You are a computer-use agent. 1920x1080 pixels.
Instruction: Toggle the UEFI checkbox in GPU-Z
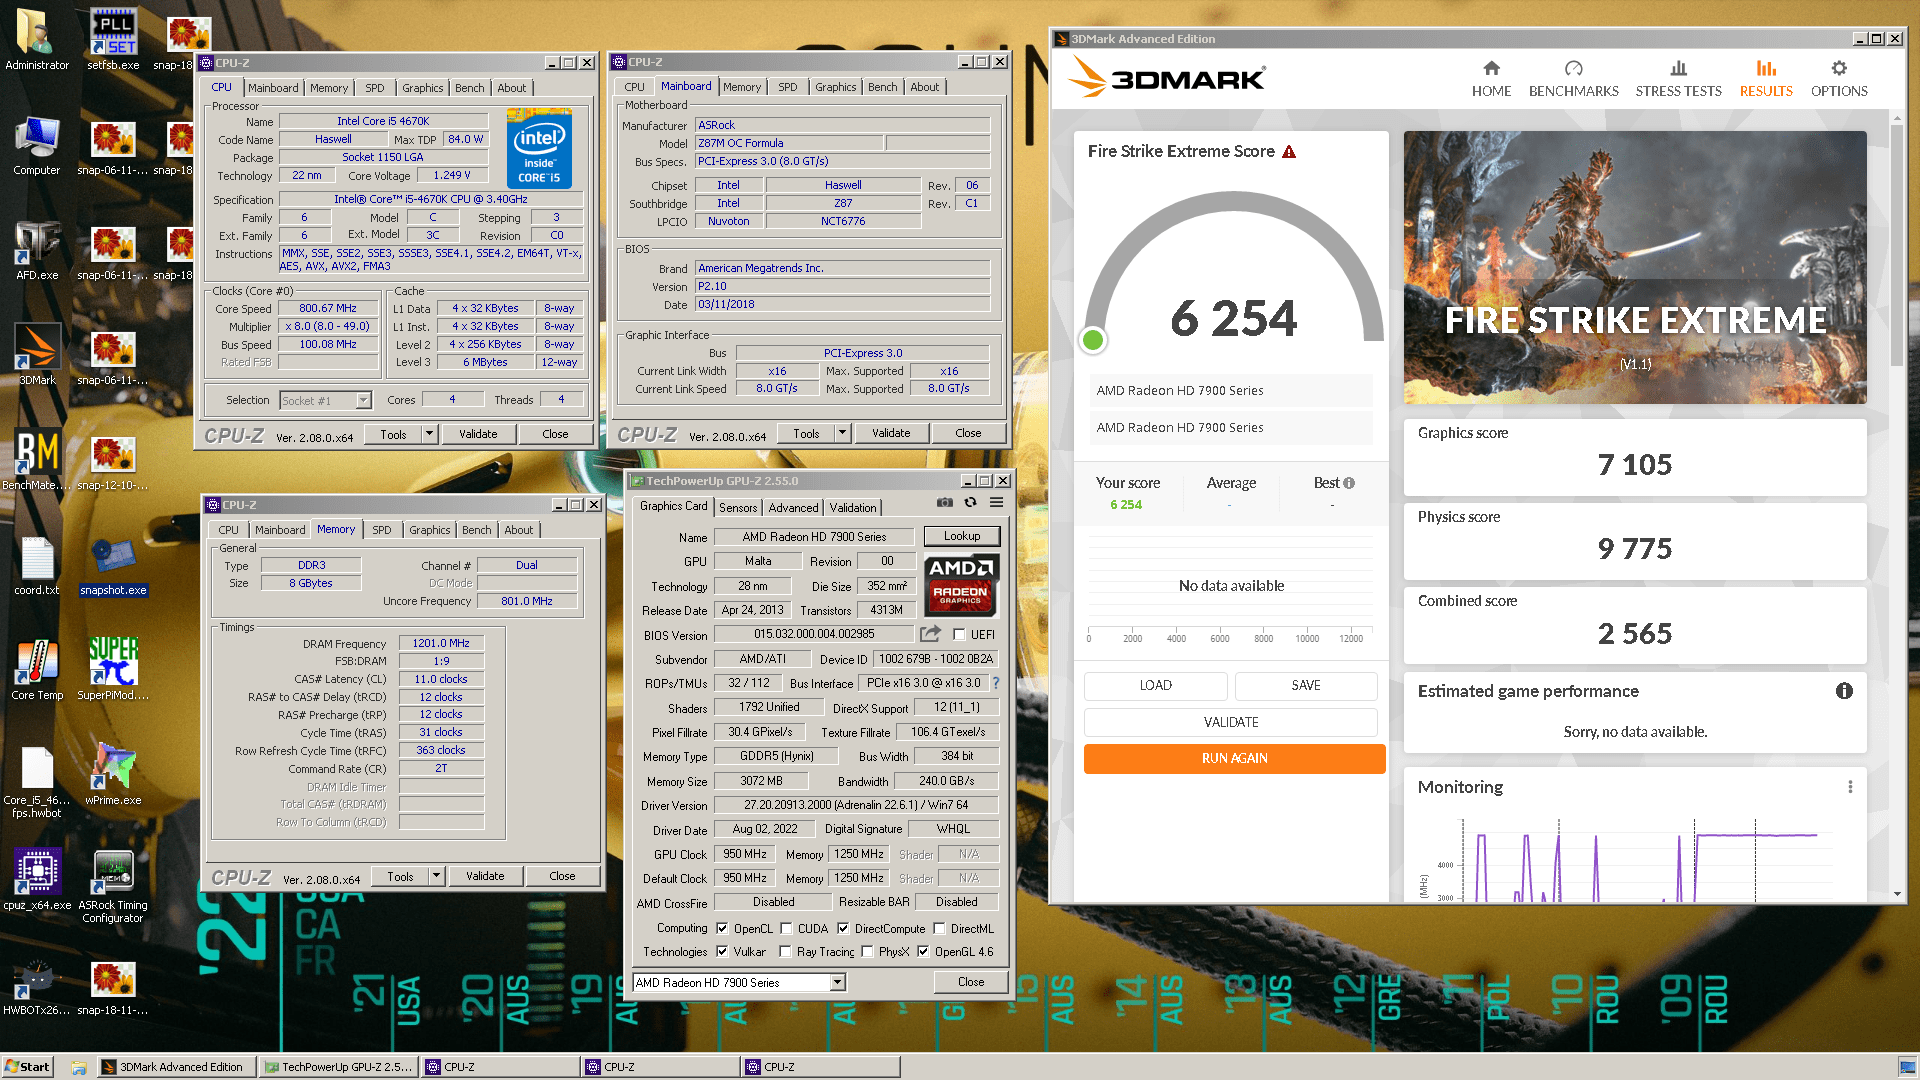point(959,634)
